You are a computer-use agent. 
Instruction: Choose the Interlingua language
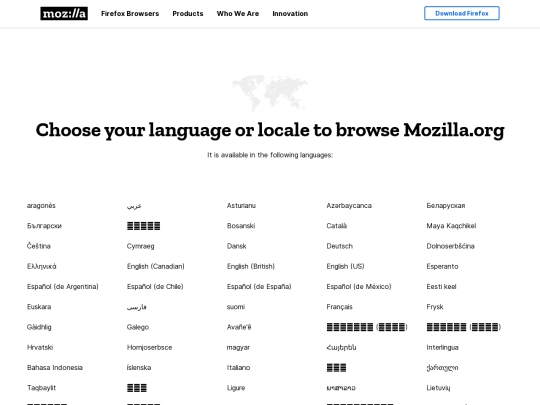(442, 347)
